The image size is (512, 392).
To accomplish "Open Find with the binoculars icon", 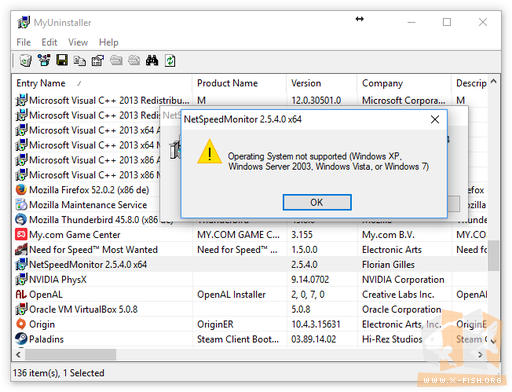I will pos(152,61).
